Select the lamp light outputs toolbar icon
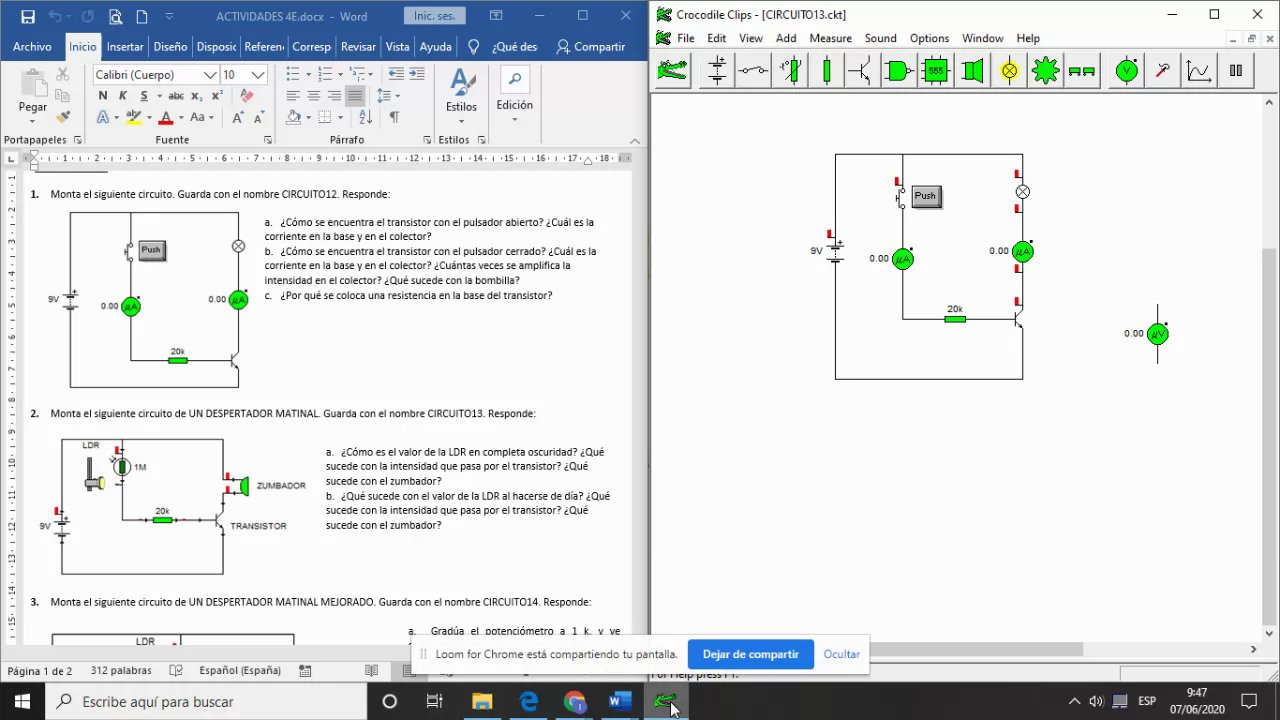 point(1009,71)
